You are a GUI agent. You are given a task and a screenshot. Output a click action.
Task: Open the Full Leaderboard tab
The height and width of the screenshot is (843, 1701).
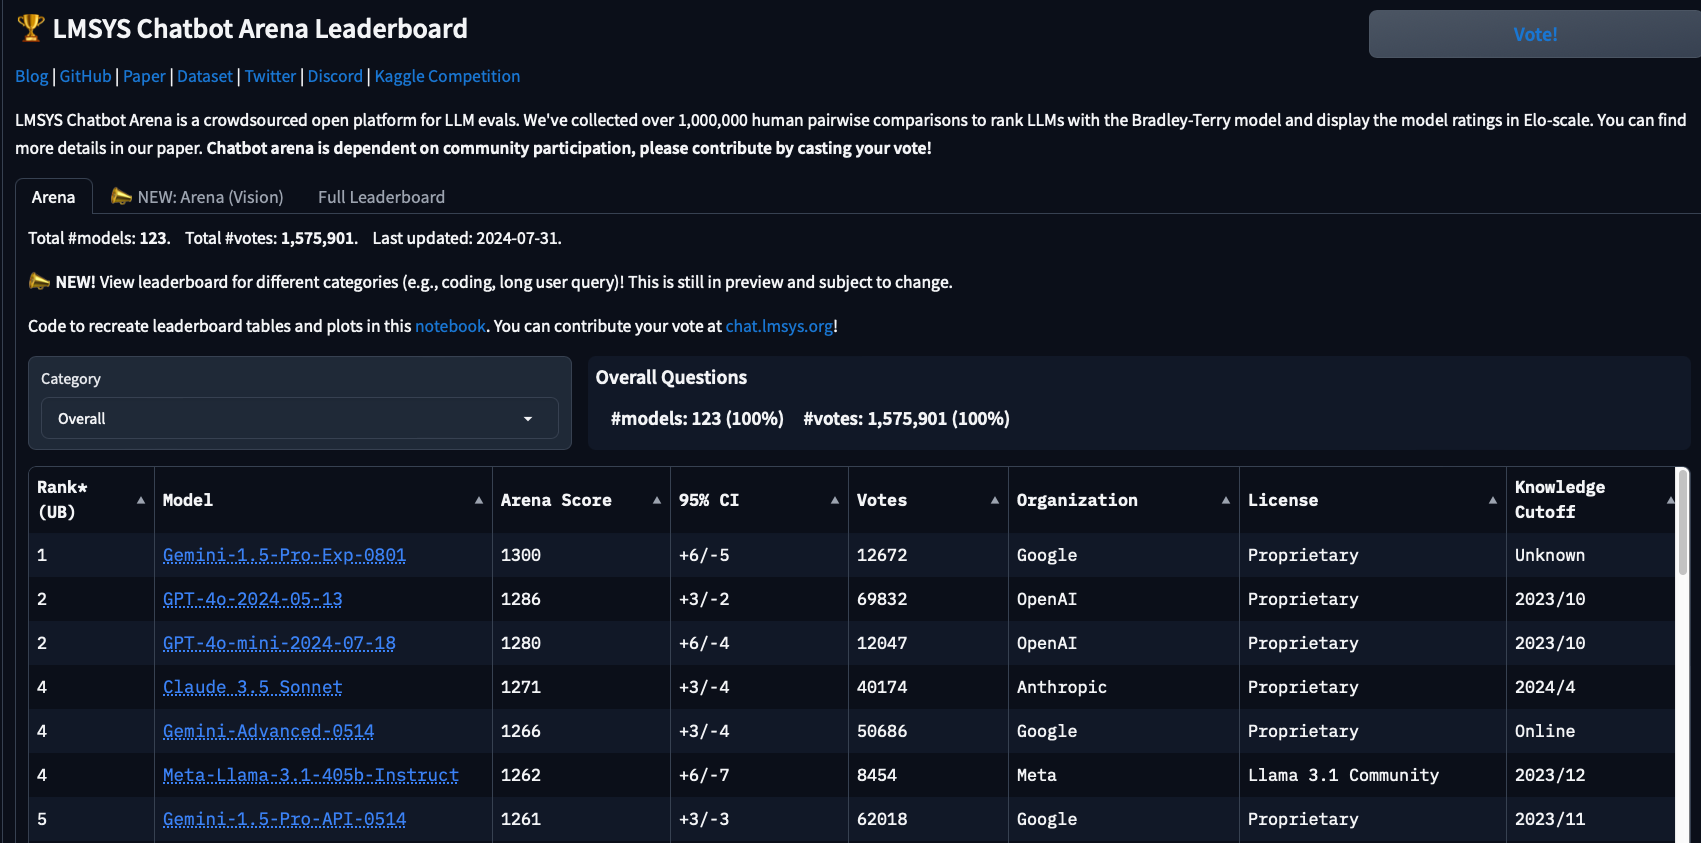pyautogui.click(x=381, y=197)
